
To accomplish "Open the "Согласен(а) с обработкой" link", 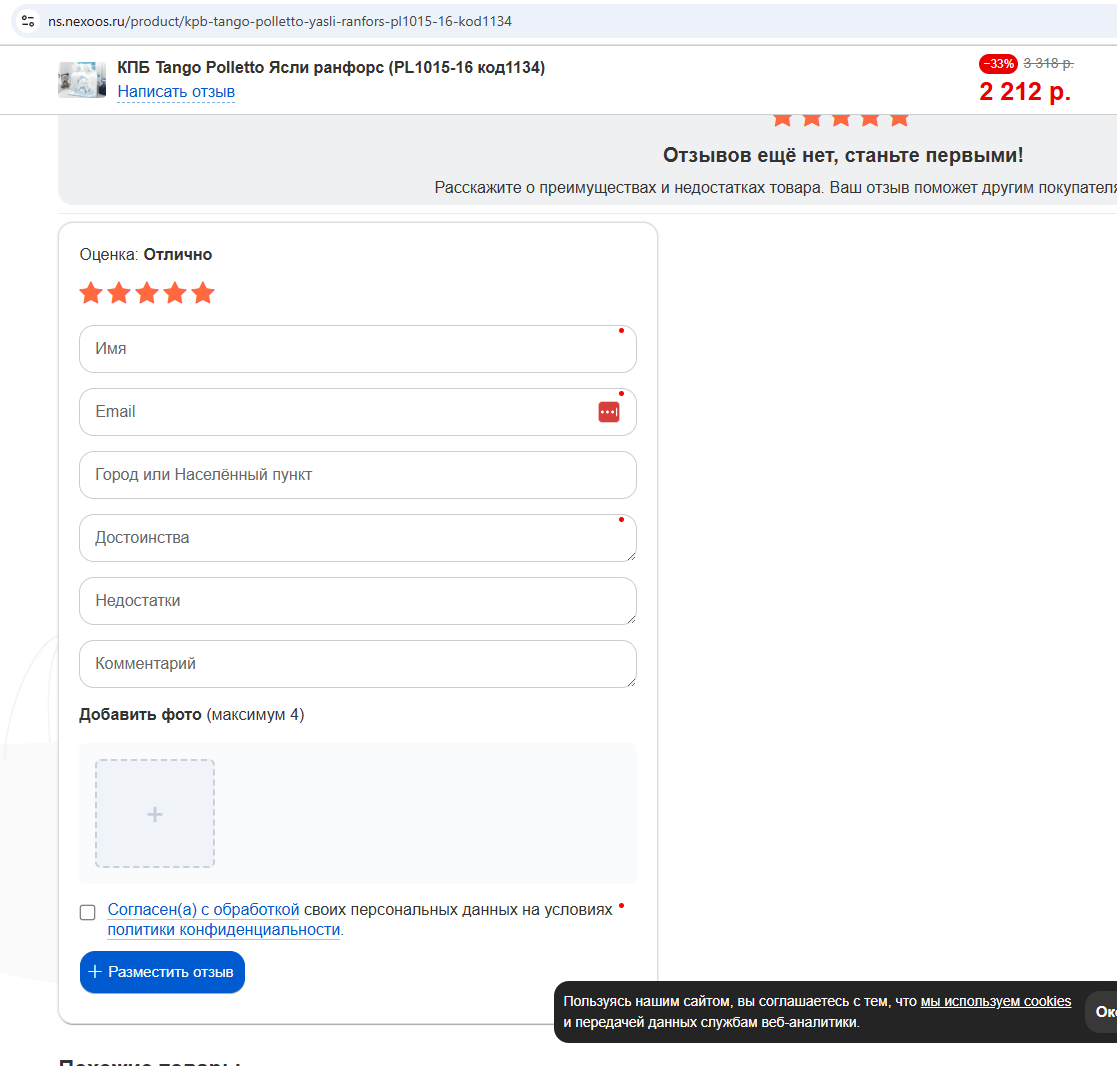I will 203,910.
